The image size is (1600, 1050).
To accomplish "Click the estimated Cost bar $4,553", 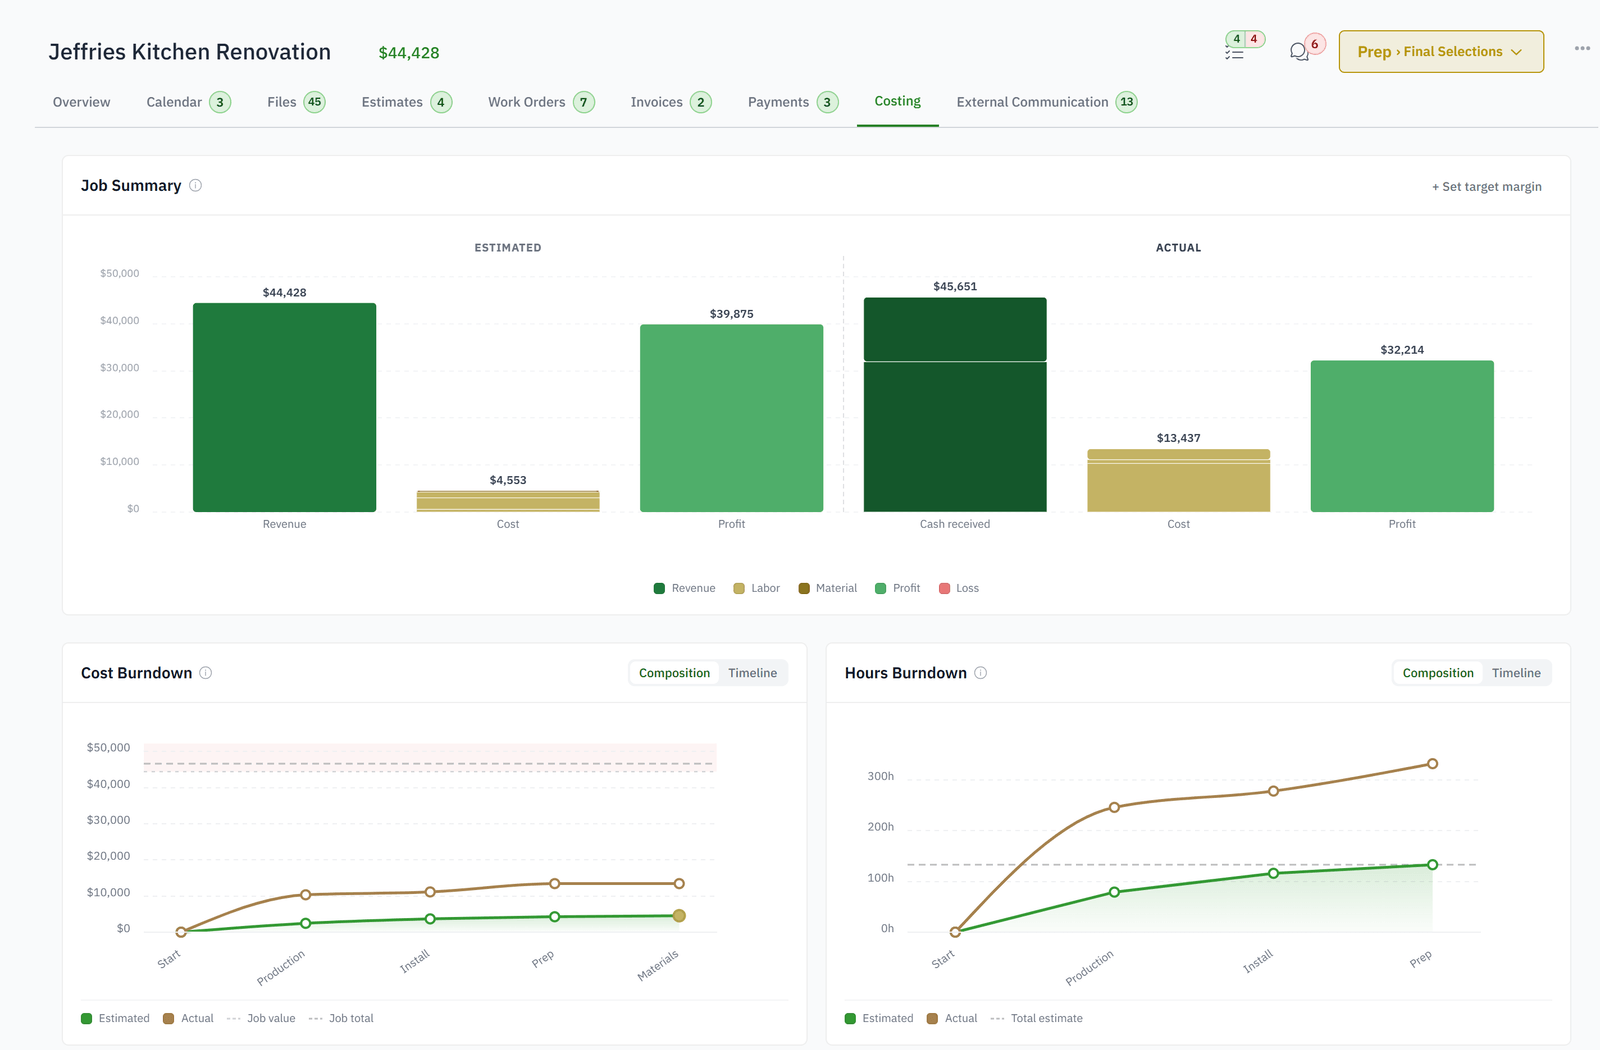I will click(508, 501).
